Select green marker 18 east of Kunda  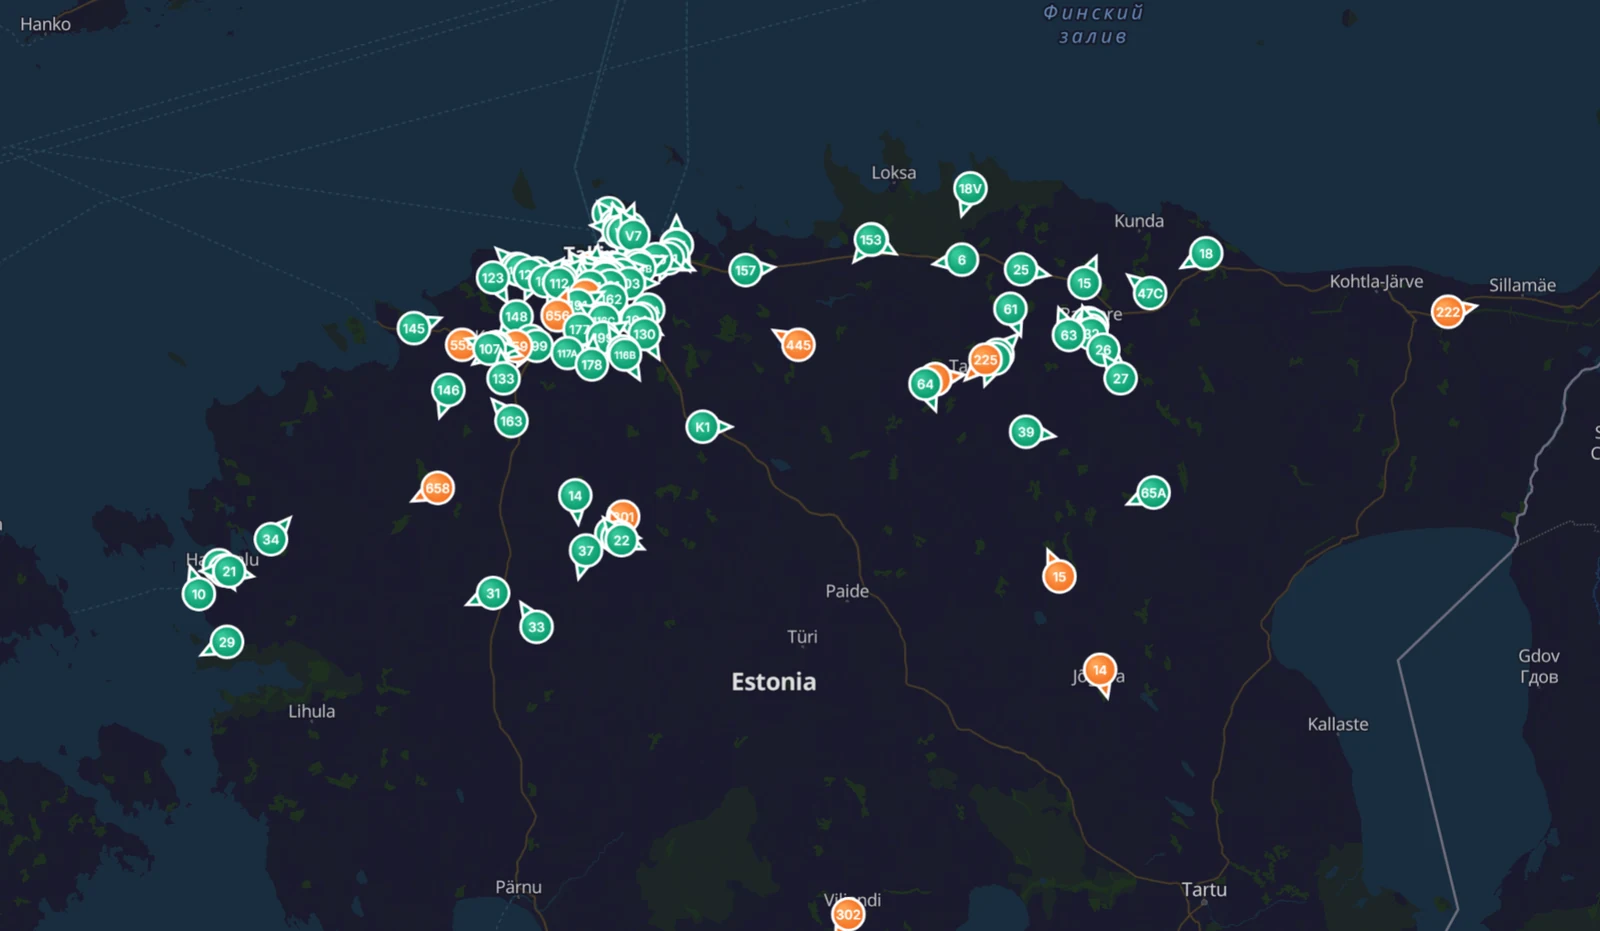click(1206, 254)
